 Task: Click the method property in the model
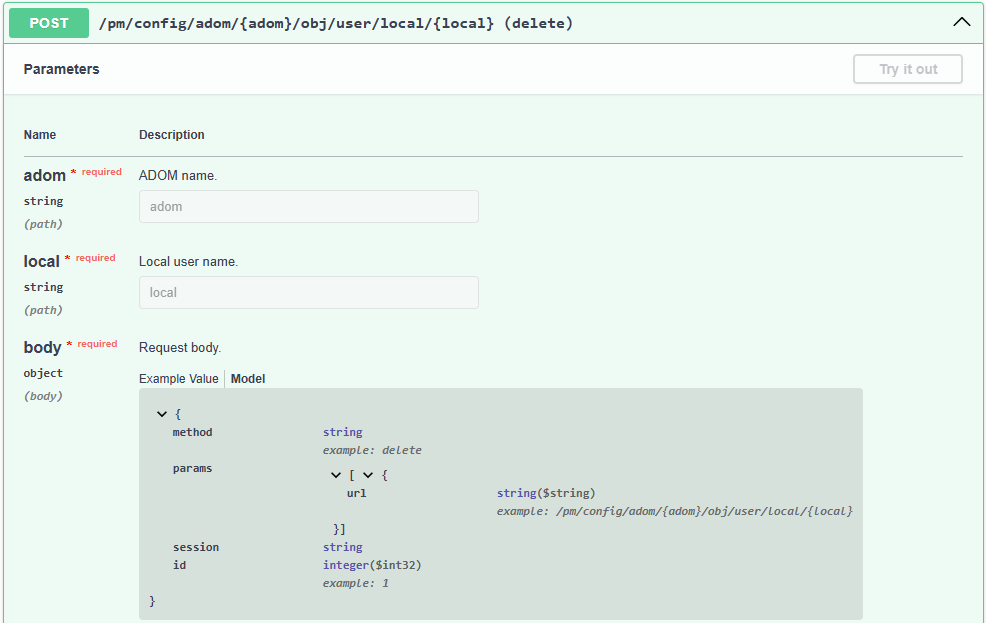(192, 433)
